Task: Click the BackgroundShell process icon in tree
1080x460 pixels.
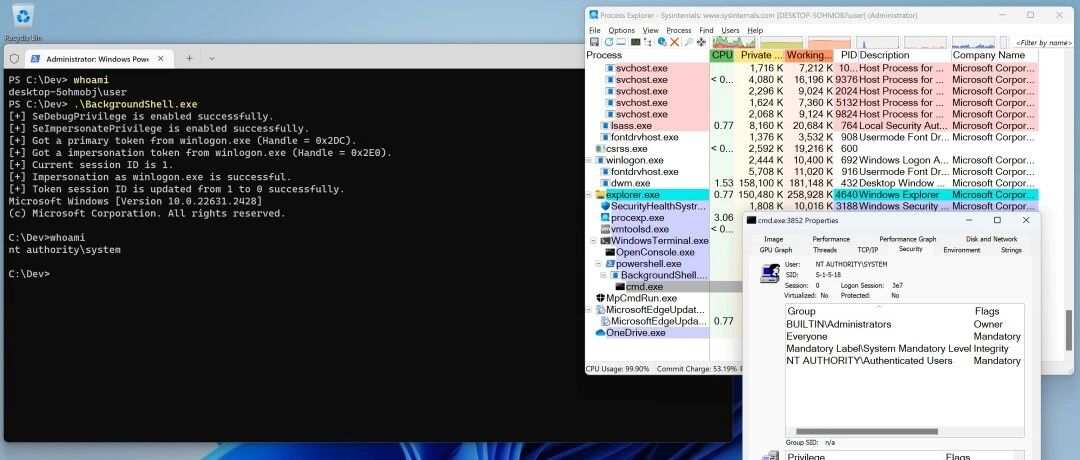Action: point(616,275)
